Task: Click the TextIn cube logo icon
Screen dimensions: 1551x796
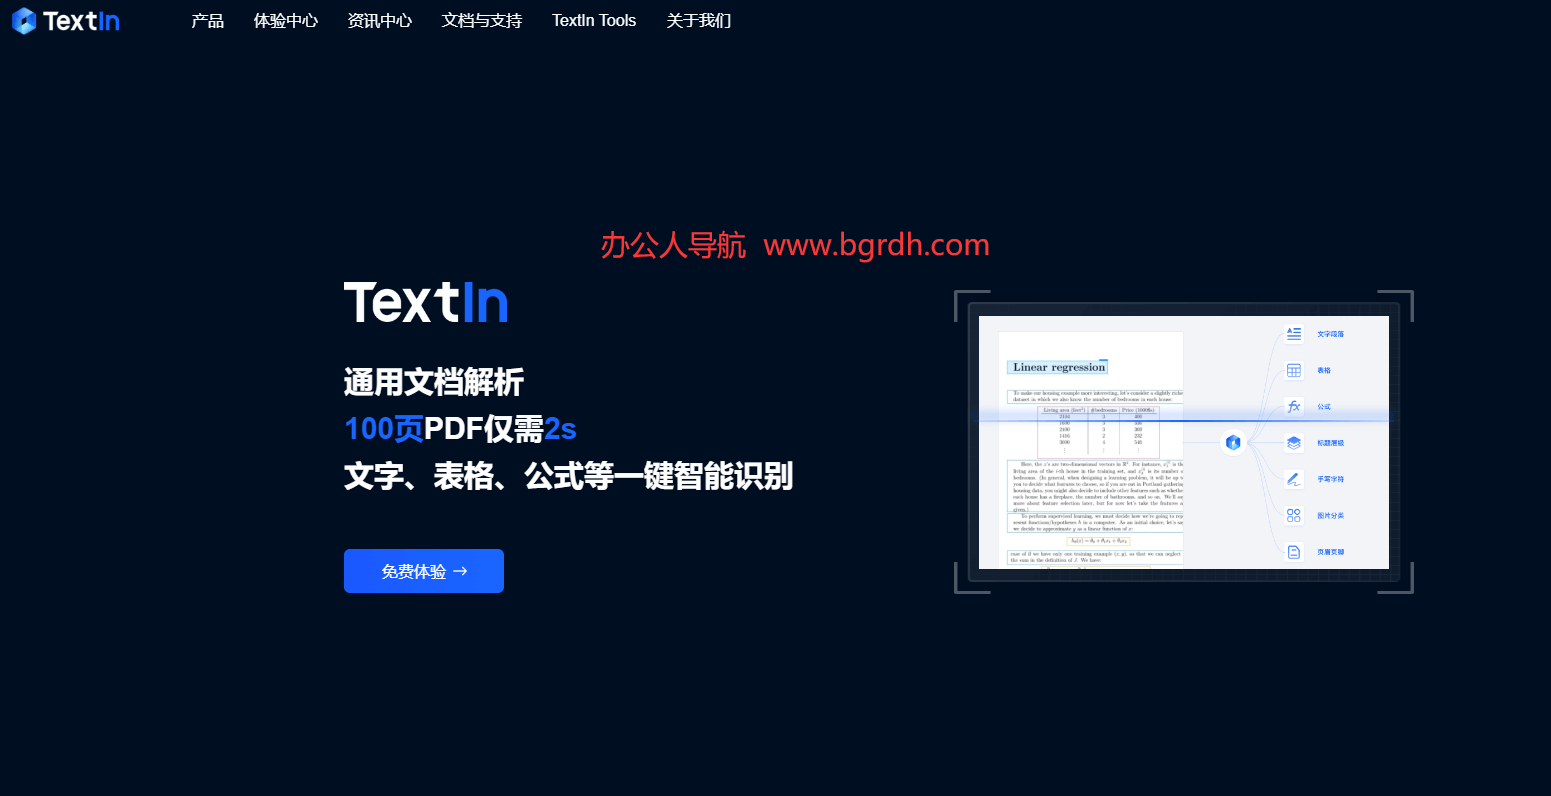Action: pyautogui.click(x=25, y=20)
